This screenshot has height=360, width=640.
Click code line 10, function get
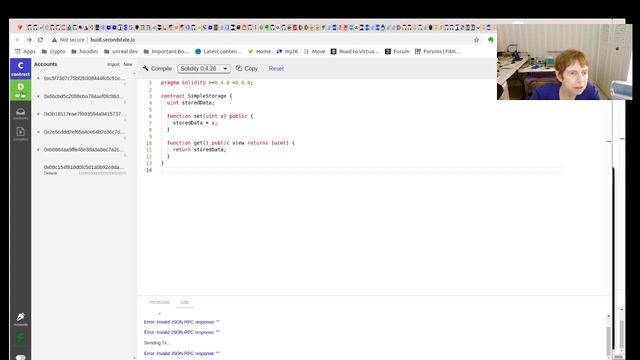[x=231, y=143]
